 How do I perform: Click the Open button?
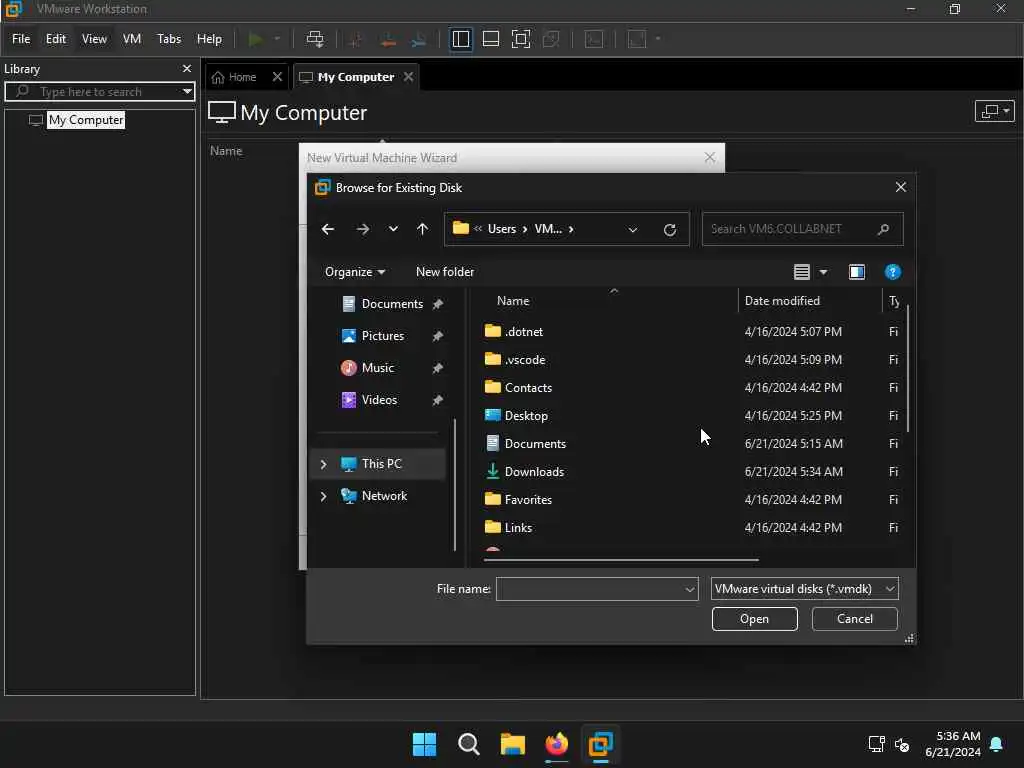tap(754, 618)
